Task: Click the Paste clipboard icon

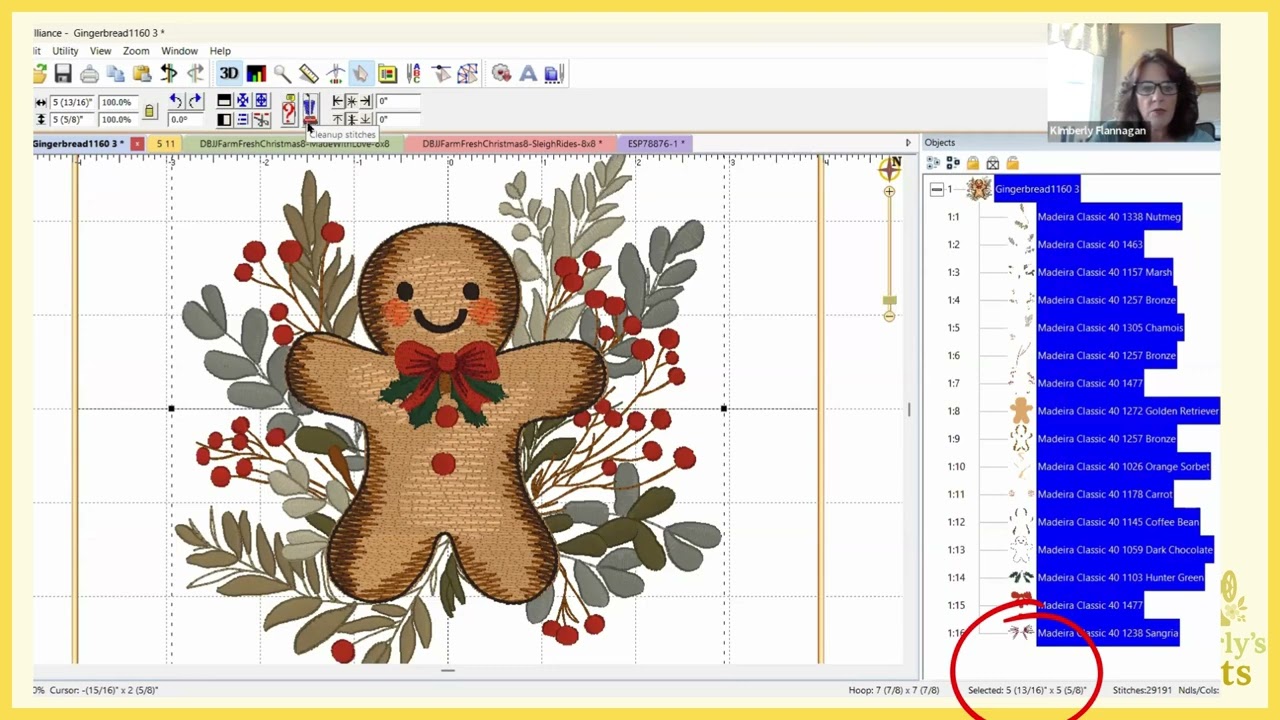Action: (x=141, y=73)
